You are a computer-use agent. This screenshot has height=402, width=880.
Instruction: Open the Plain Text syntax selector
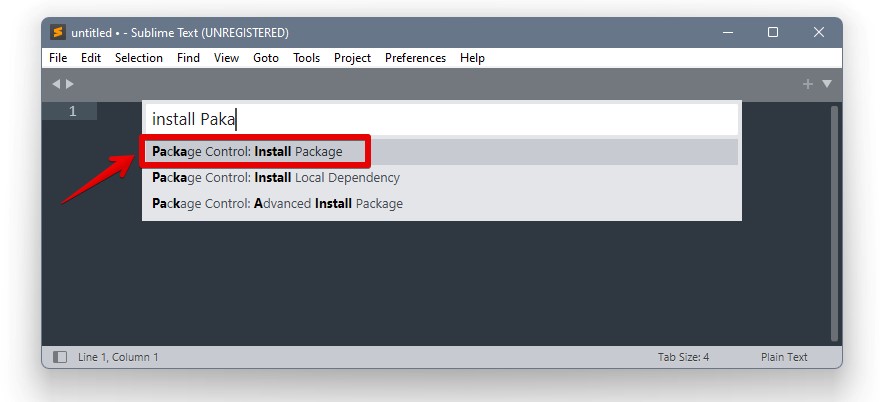784,357
